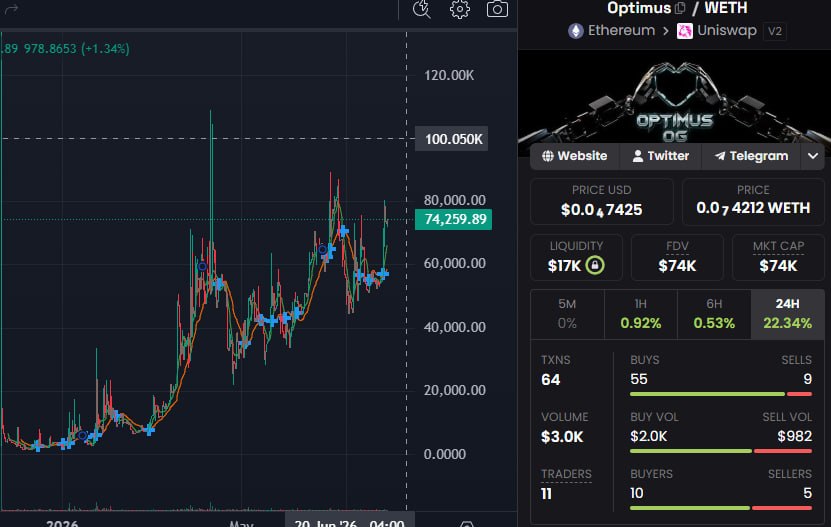The image size is (831, 527).
Task: Click the SELLERS count 5
Action: [807, 493]
